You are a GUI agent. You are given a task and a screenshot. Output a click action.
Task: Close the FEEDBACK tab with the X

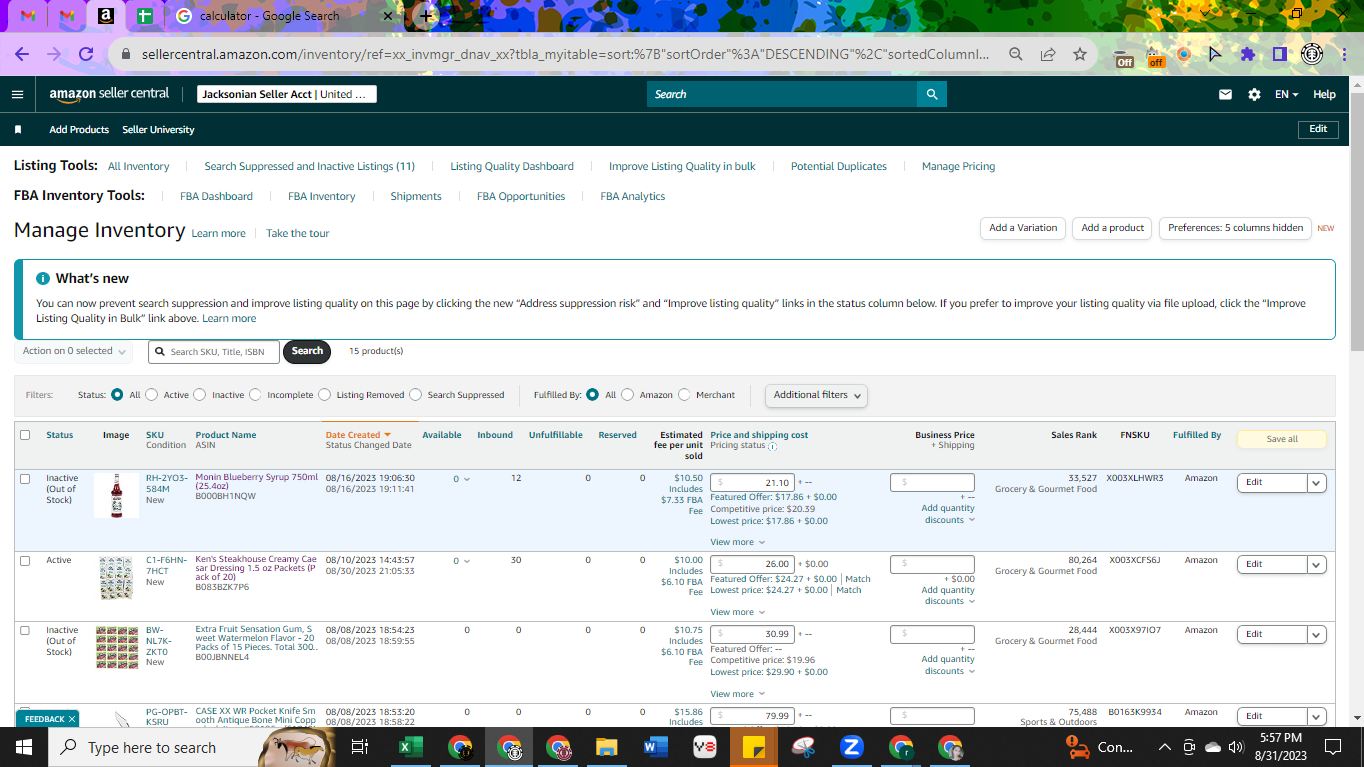pos(73,719)
